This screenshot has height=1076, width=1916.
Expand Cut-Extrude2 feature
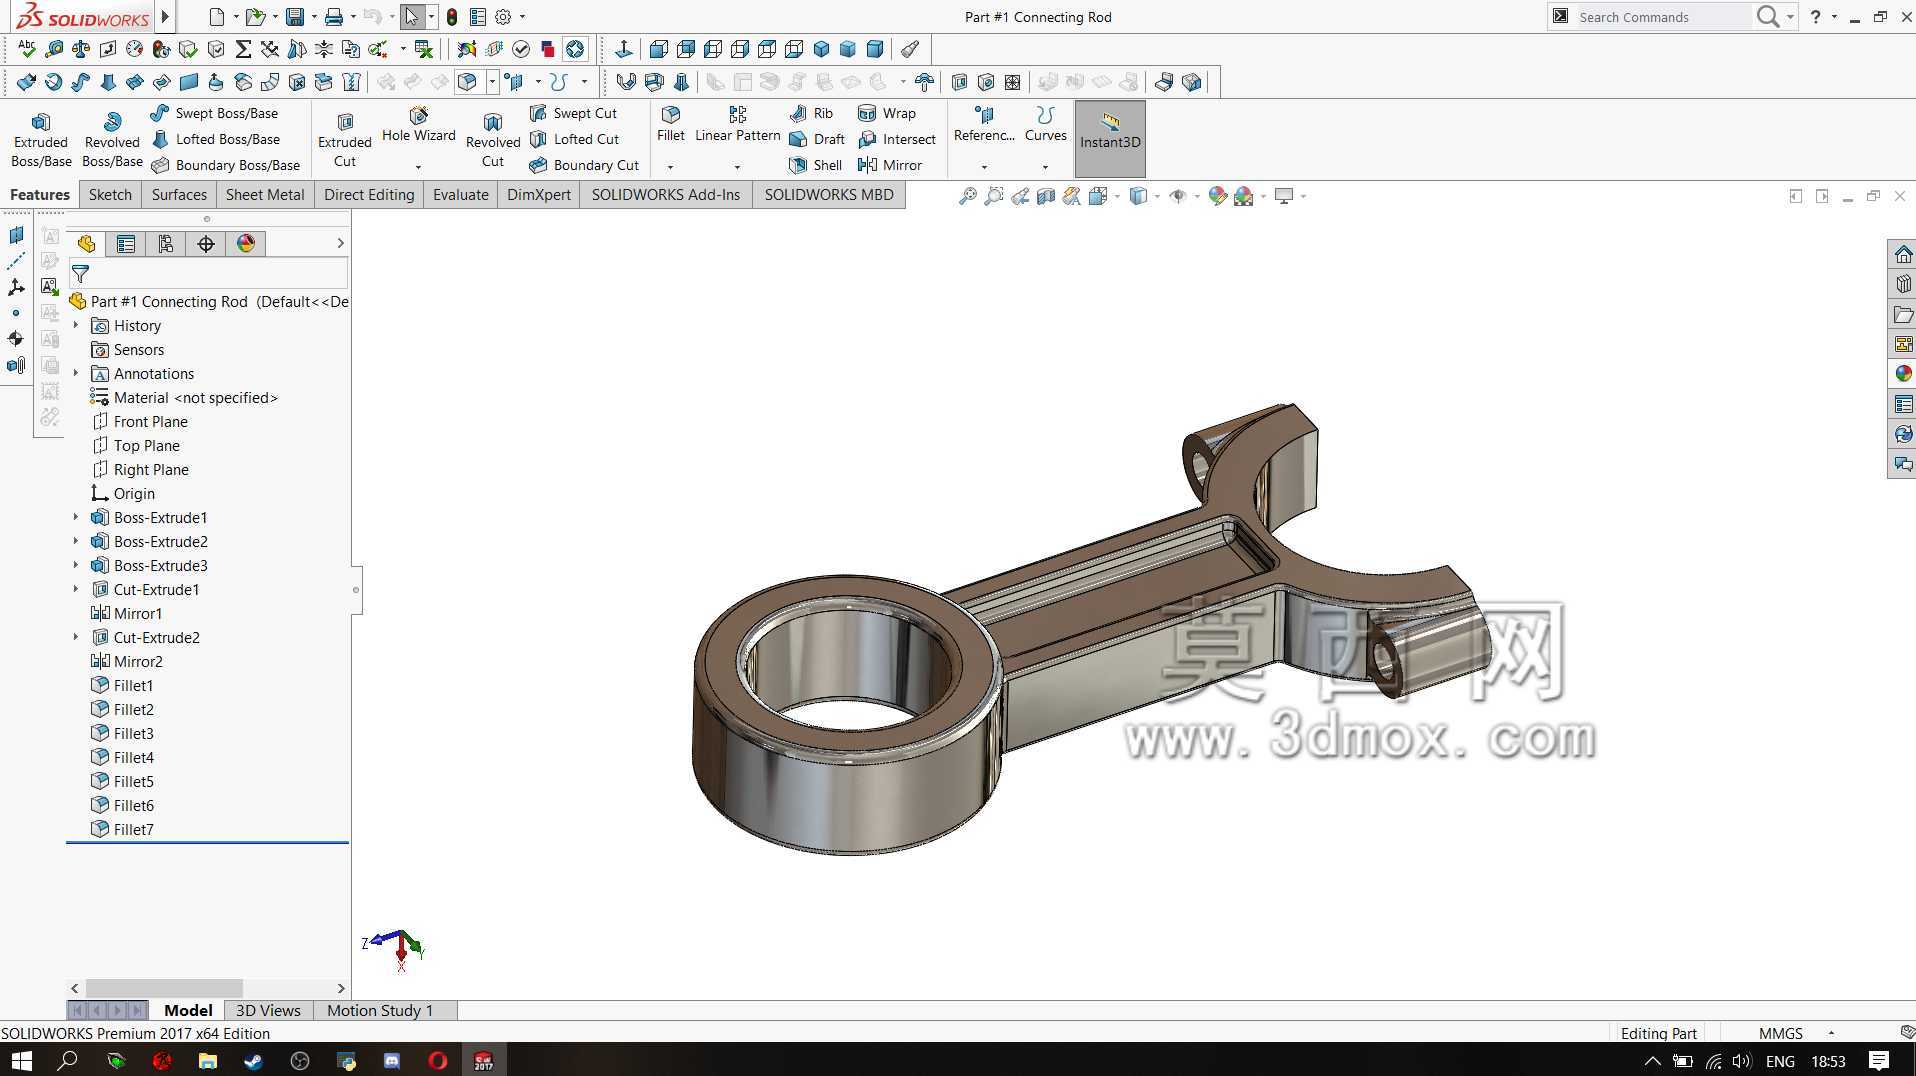[76, 637]
